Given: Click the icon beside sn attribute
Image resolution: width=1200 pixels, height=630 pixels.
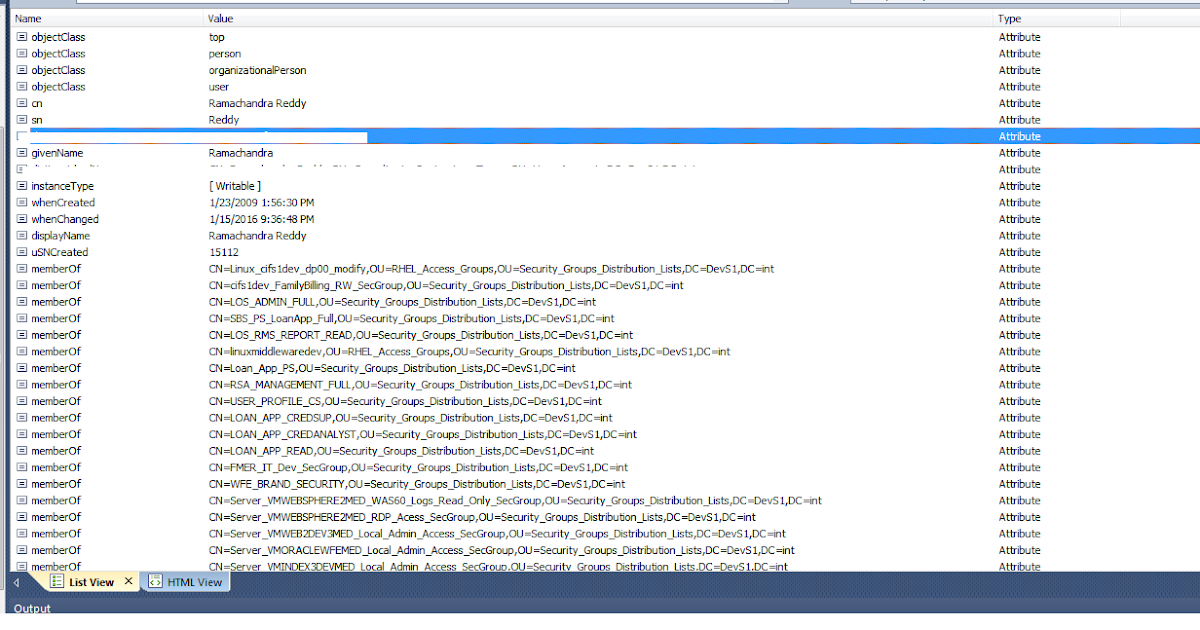Looking at the screenshot, I should (22, 120).
